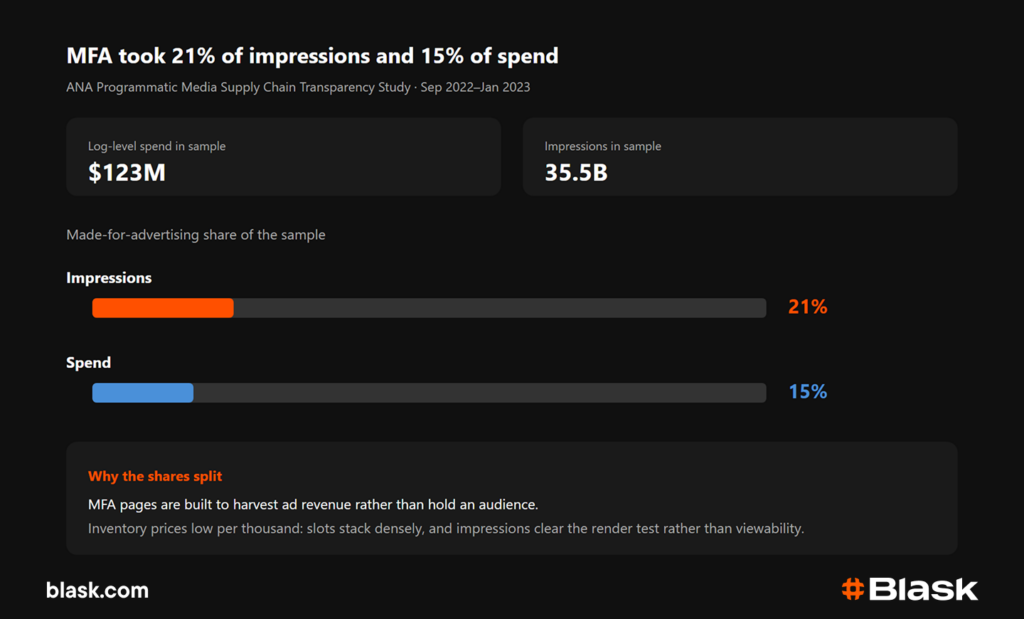
Task: Click the Impressions bar label
Action: (108, 278)
